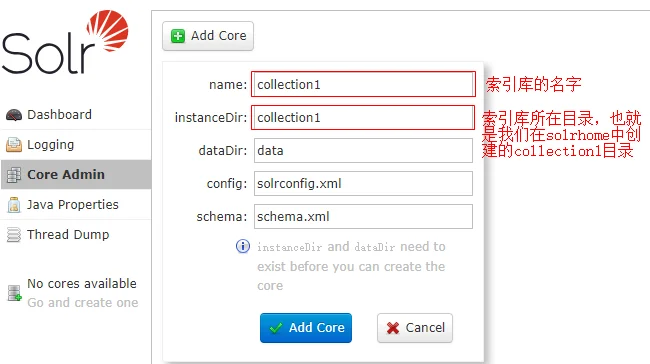Click the Core Admin server icon
Screen dimensions: 650x364
click(x=14, y=175)
